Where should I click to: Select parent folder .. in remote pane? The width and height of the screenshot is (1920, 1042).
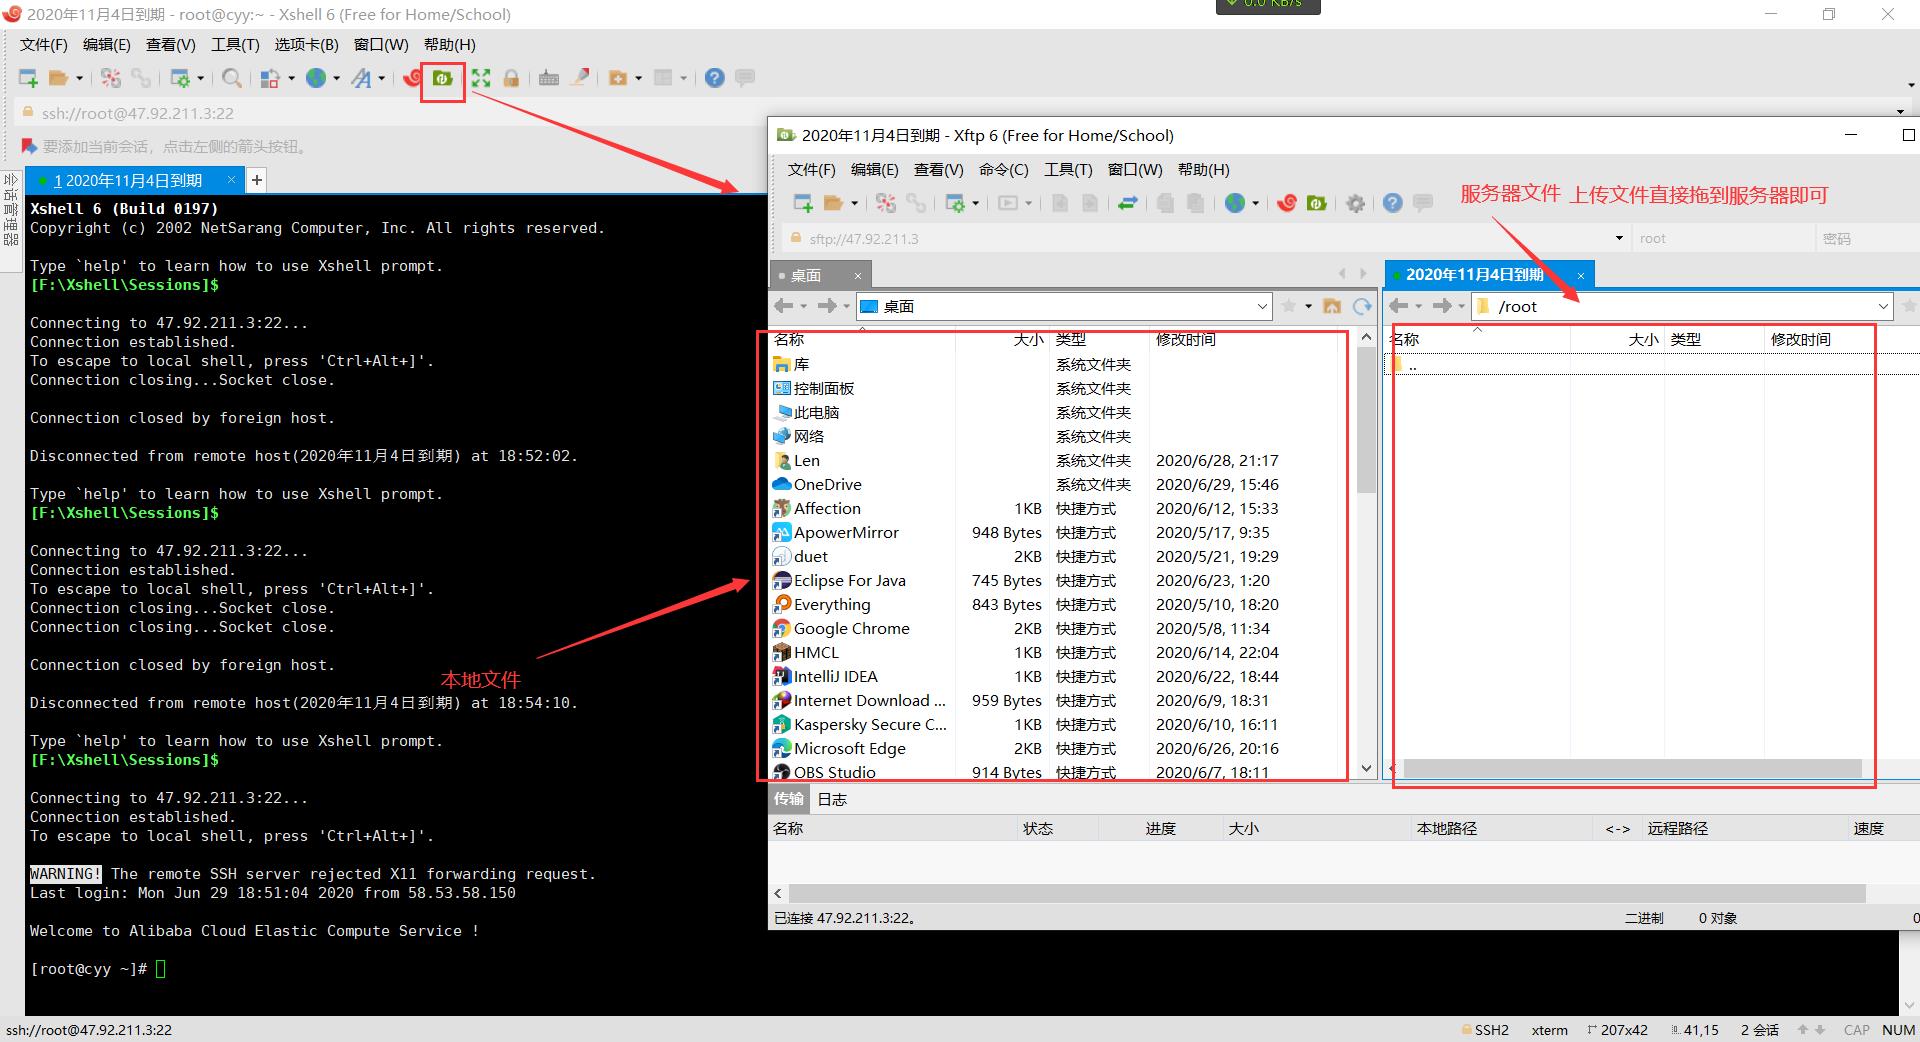coord(1652,365)
